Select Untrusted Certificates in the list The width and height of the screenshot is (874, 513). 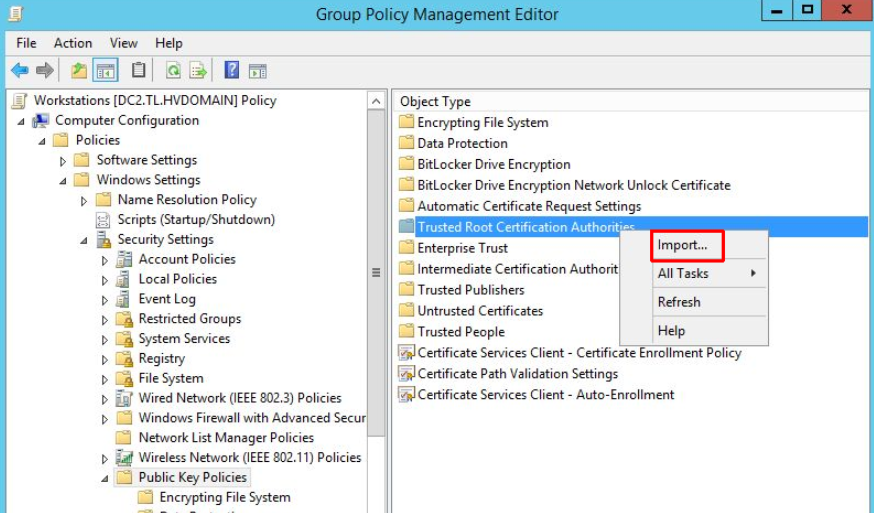click(480, 311)
